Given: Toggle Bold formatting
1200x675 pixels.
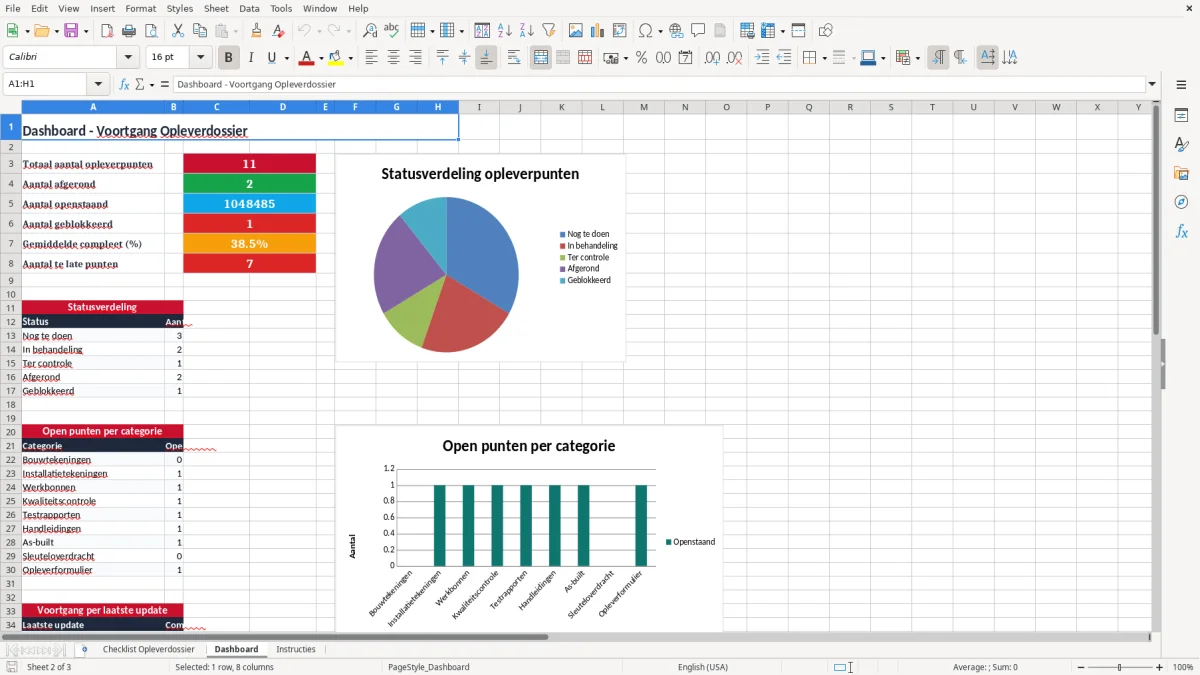Looking at the screenshot, I should point(229,58).
